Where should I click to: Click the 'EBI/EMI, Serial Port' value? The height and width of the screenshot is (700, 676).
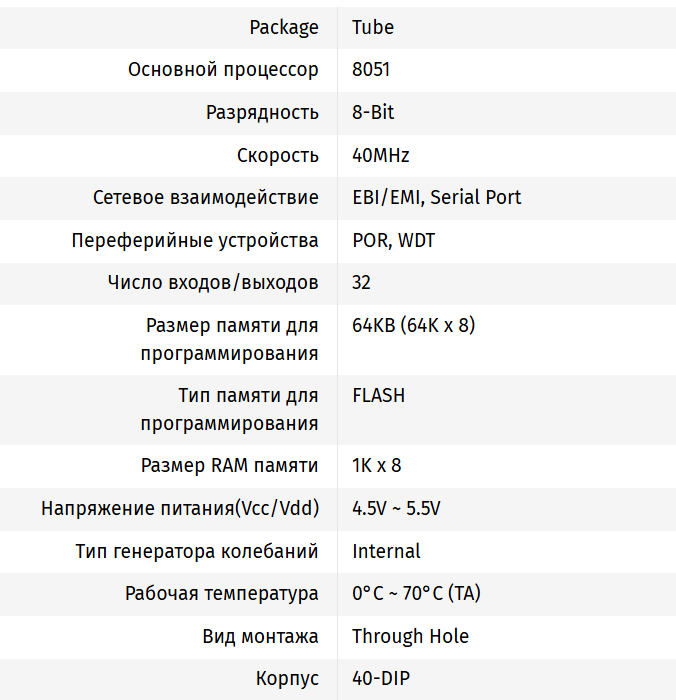tap(437, 197)
